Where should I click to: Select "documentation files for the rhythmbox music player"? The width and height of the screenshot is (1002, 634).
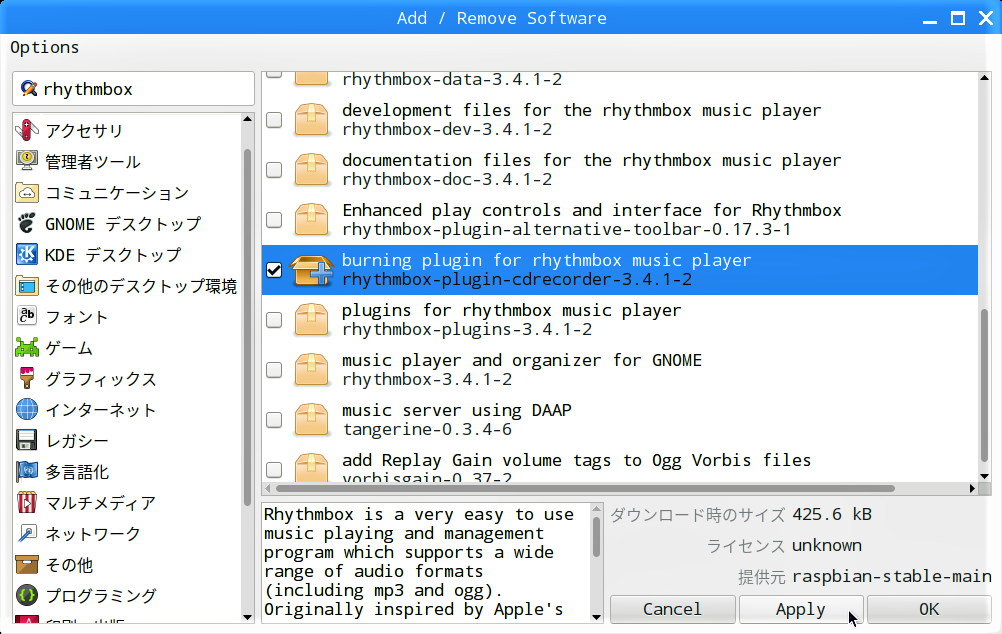tap(591, 160)
